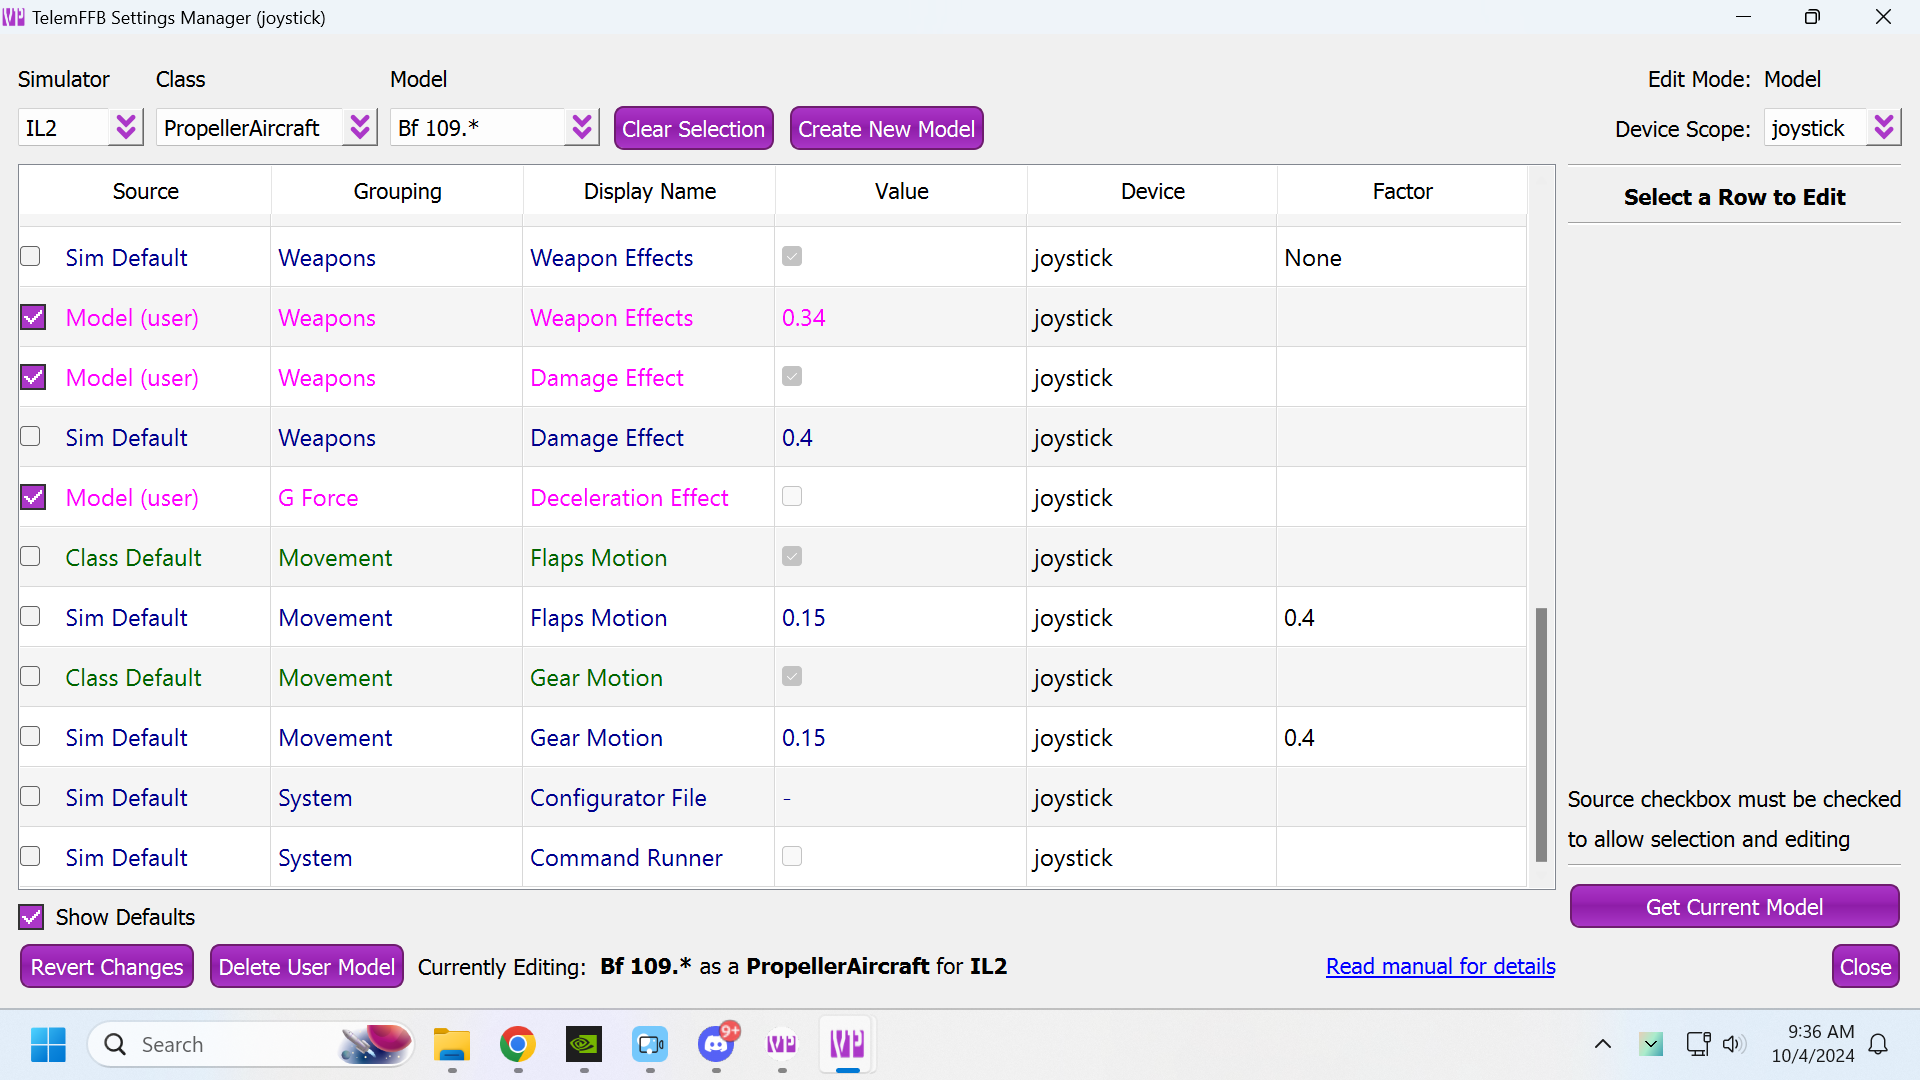Click the Display Name column header
Viewport: 1920px width, 1080px height.
649,191
